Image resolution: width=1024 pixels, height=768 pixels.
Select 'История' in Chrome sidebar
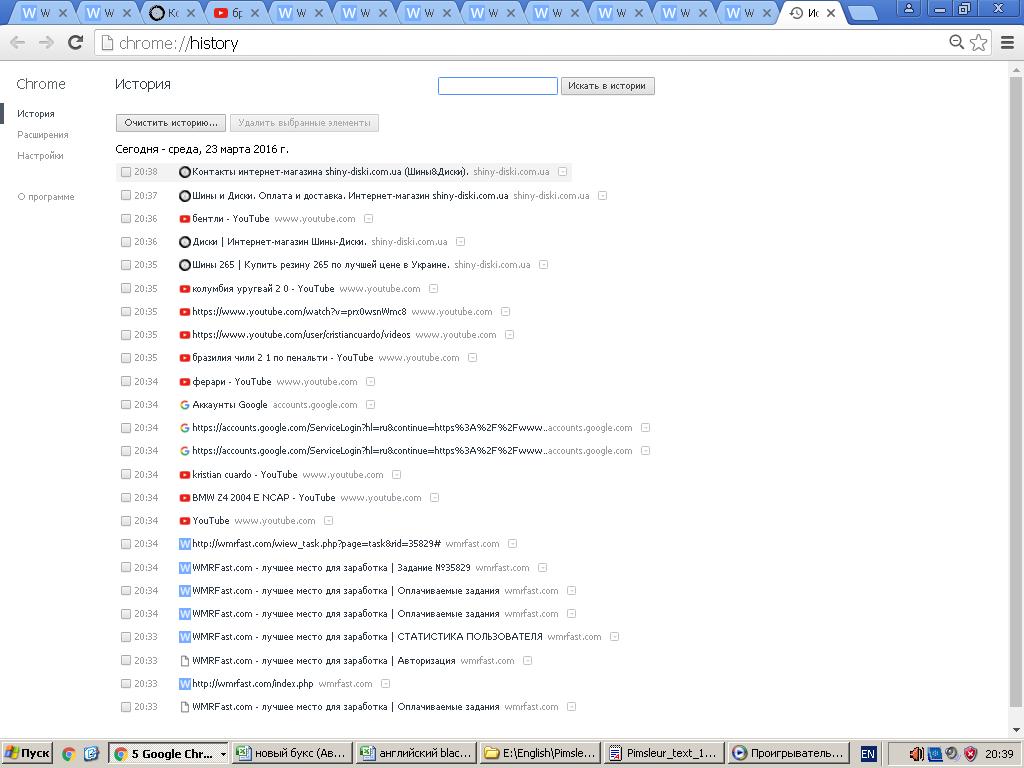click(36, 114)
